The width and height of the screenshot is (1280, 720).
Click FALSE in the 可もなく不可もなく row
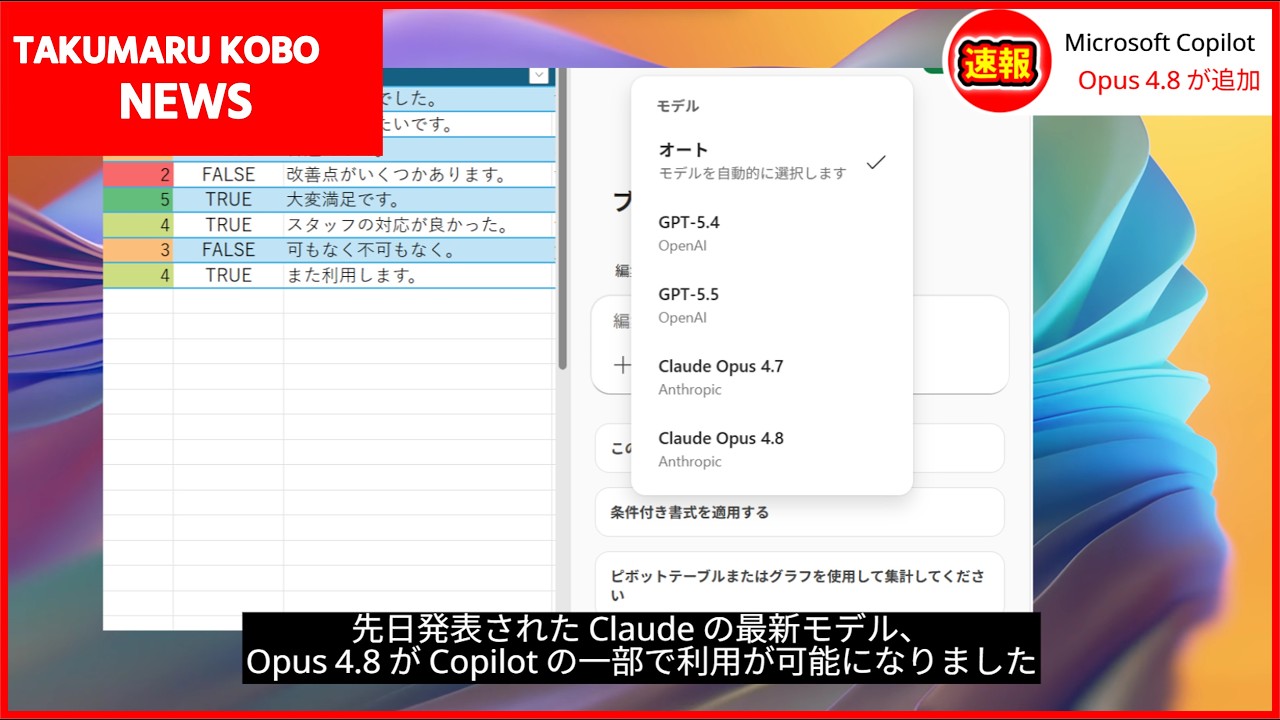coord(228,250)
